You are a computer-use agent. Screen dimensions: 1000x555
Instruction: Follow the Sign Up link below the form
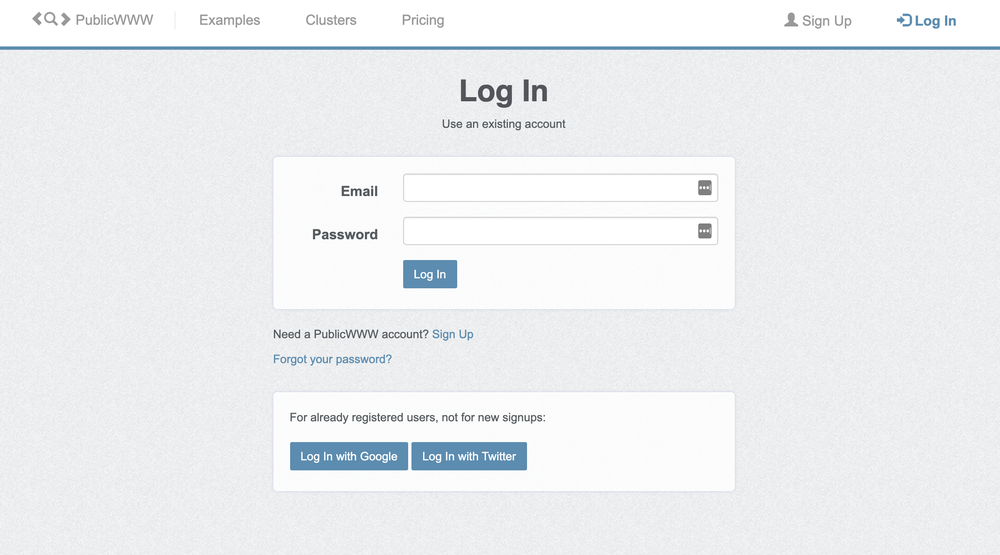click(x=453, y=334)
